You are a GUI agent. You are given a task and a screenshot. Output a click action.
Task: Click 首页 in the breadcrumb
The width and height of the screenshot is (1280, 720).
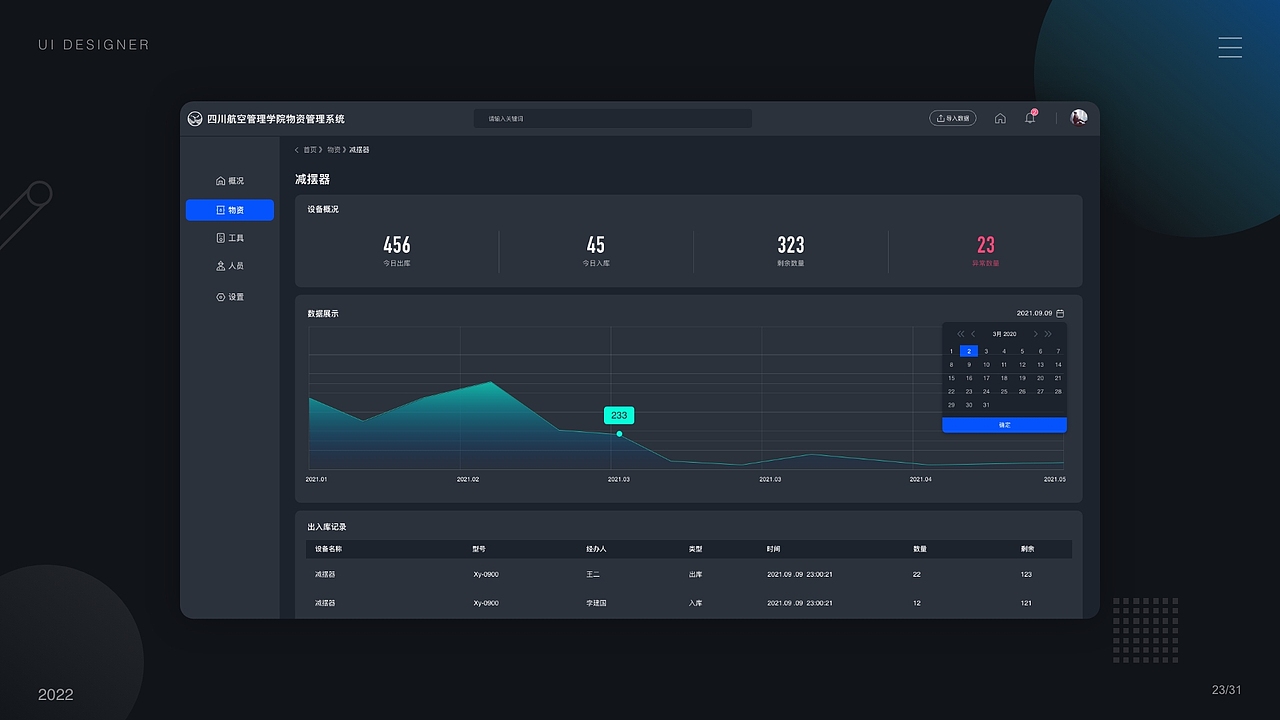(x=310, y=150)
